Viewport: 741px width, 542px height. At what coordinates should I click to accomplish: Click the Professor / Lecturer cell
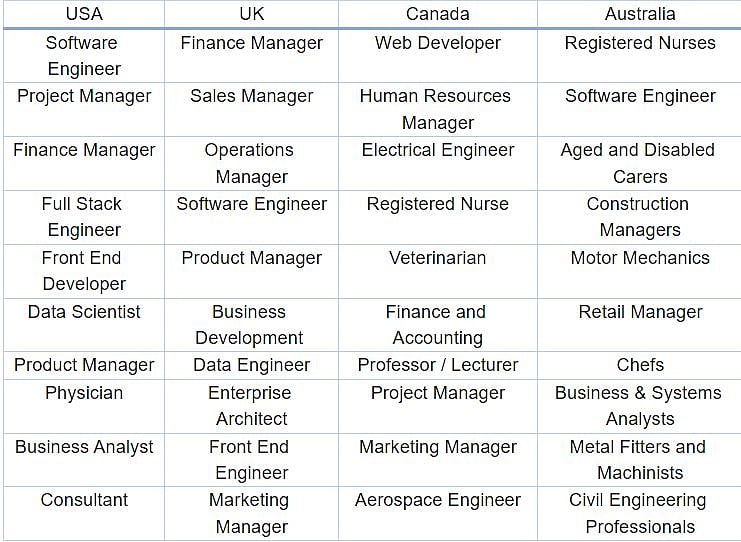pyautogui.click(x=437, y=365)
